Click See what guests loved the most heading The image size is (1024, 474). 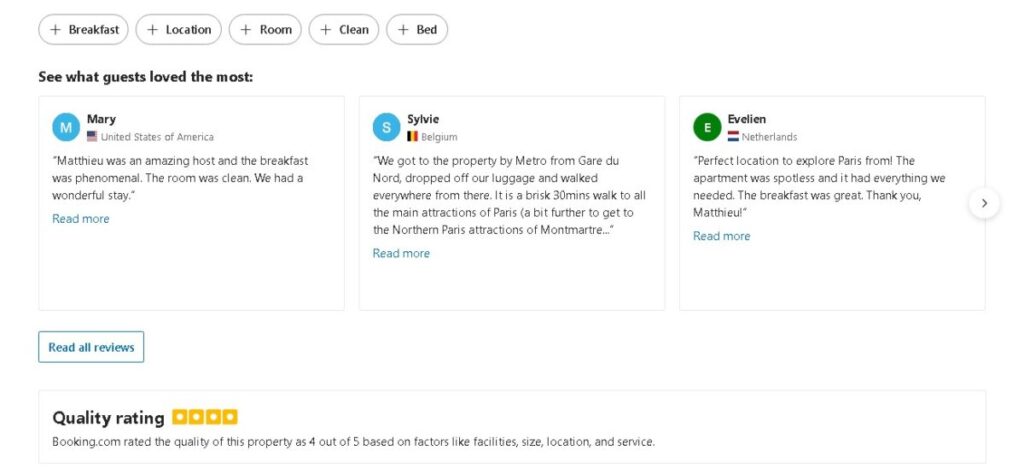point(146,77)
